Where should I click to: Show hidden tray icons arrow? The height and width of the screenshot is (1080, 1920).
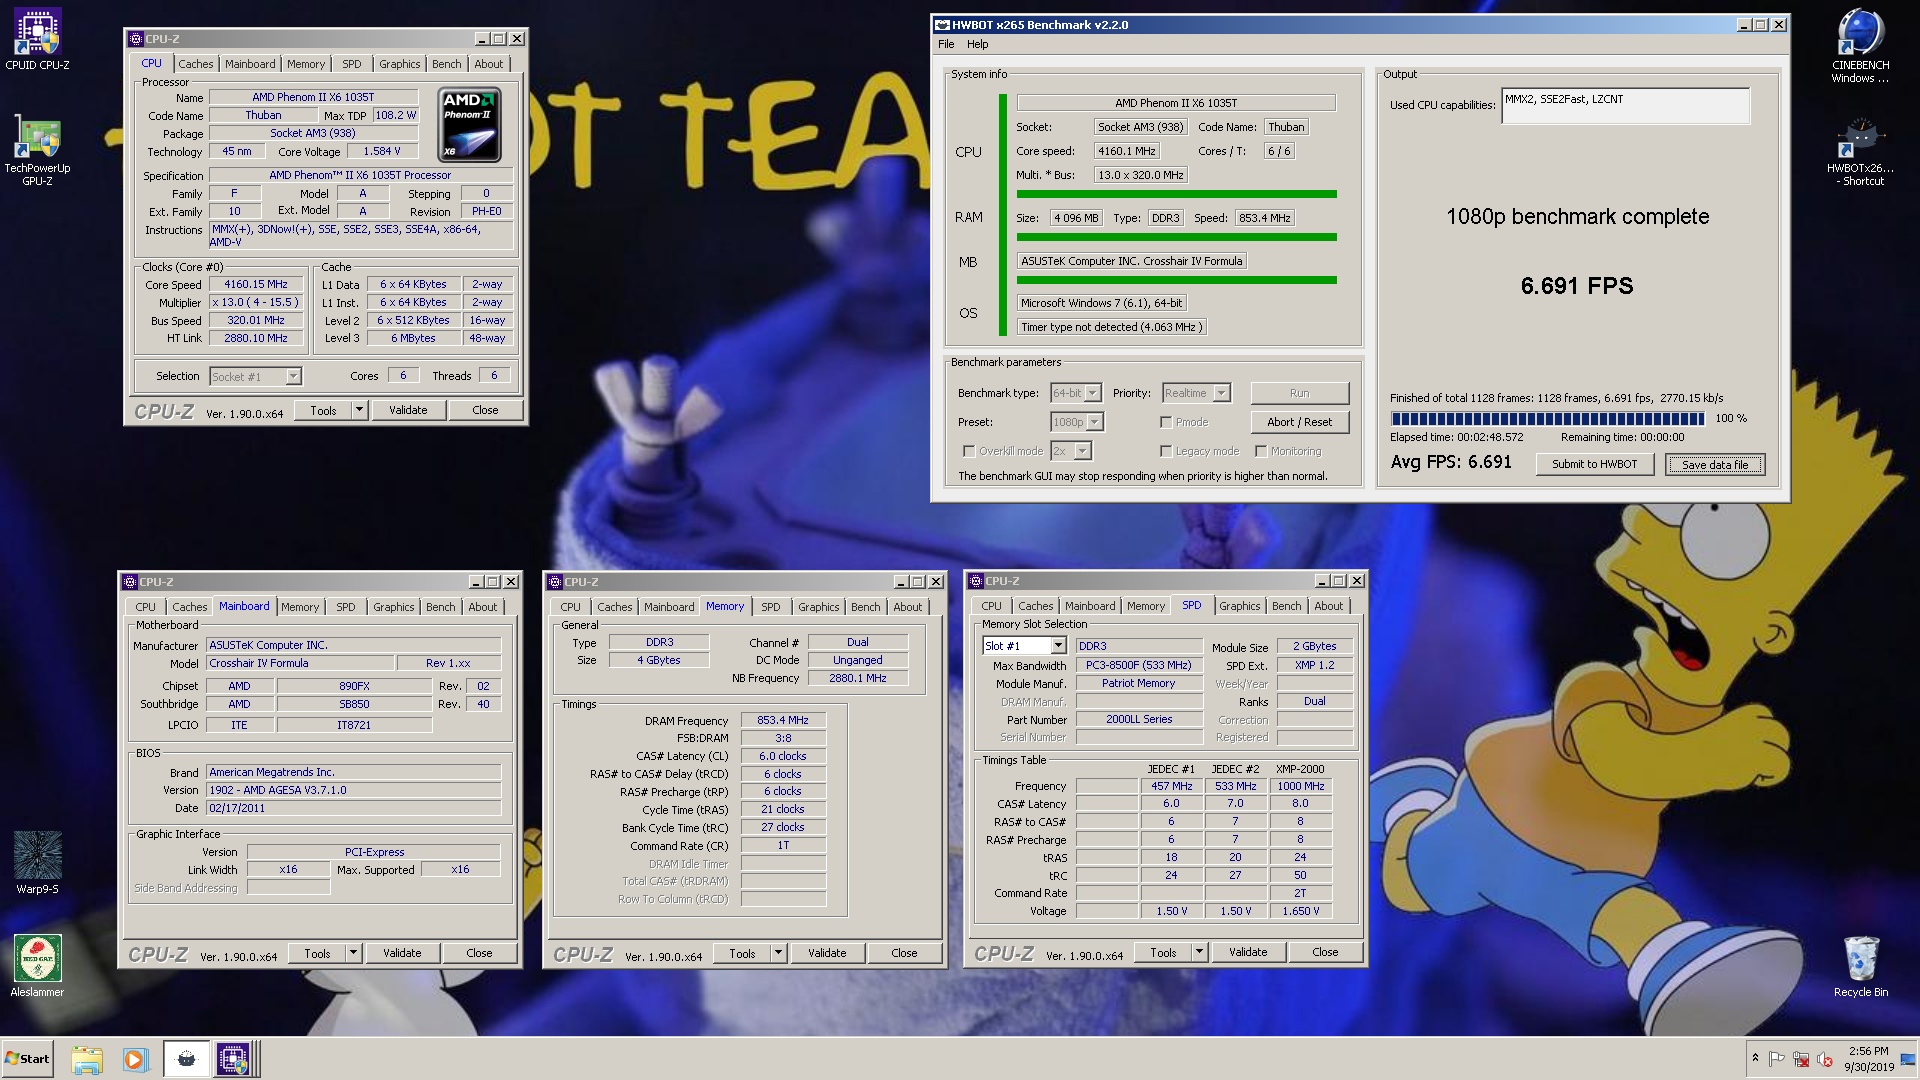point(1754,1058)
